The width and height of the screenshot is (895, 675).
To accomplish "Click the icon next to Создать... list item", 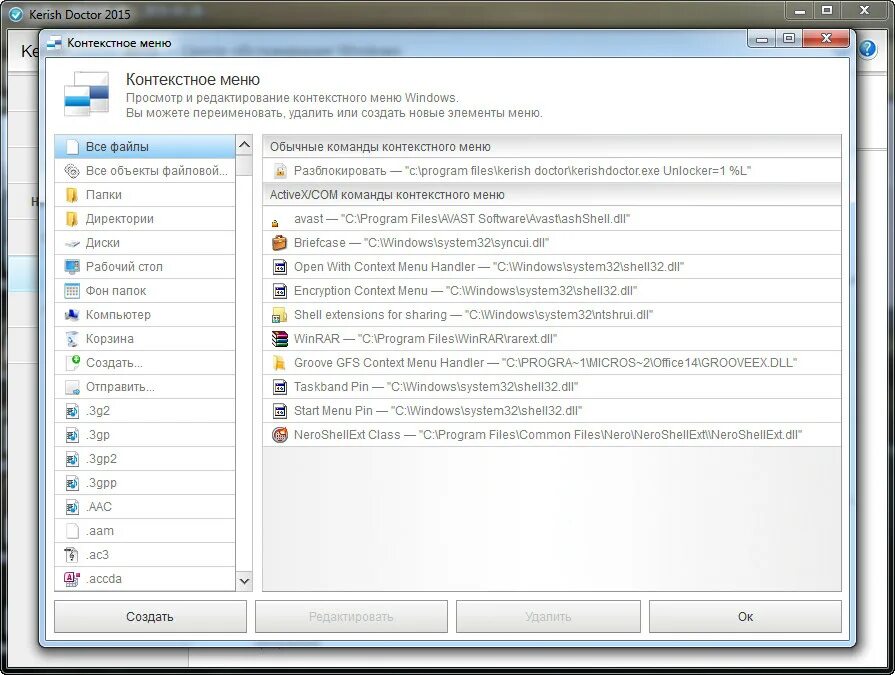I will [x=72, y=362].
